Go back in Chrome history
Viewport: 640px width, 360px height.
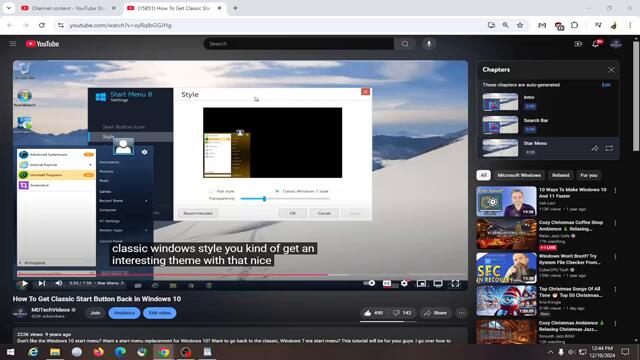coord(10,25)
